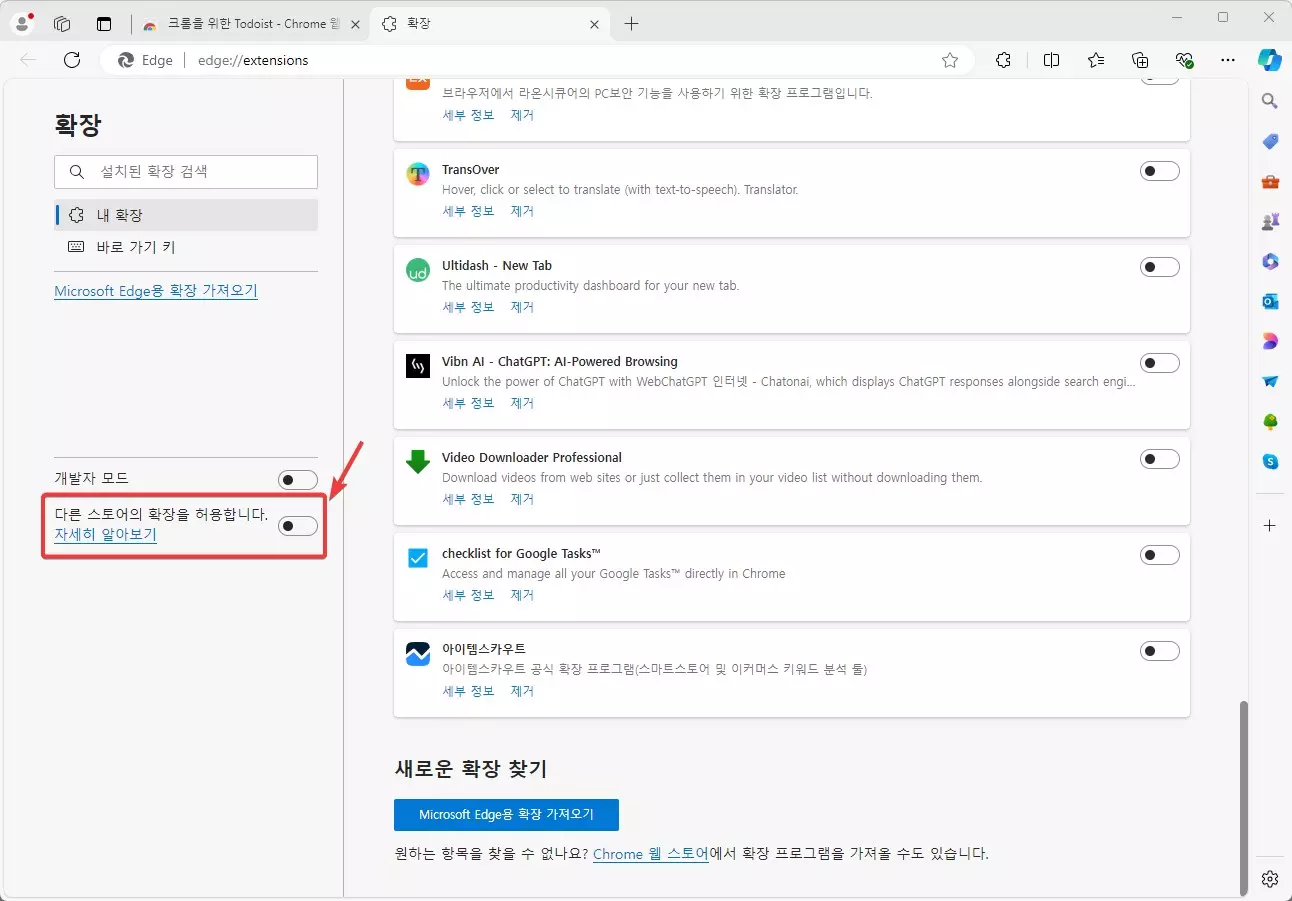The width and height of the screenshot is (1292, 901).
Task: Open a new tab with plus button
Action: coord(631,24)
